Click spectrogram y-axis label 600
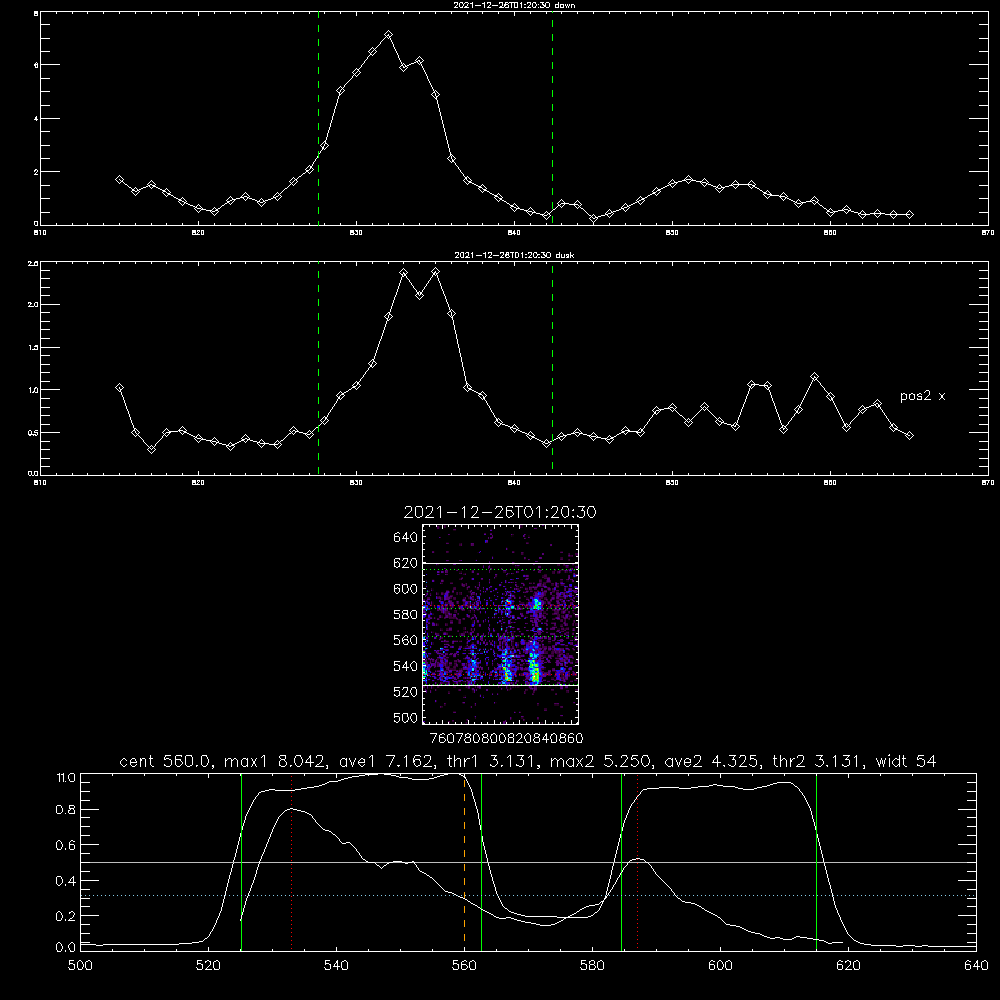 coord(406,589)
